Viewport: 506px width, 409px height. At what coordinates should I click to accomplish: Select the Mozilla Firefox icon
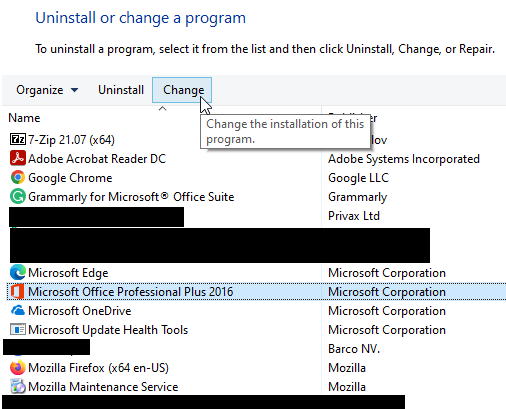coord(18,368)
